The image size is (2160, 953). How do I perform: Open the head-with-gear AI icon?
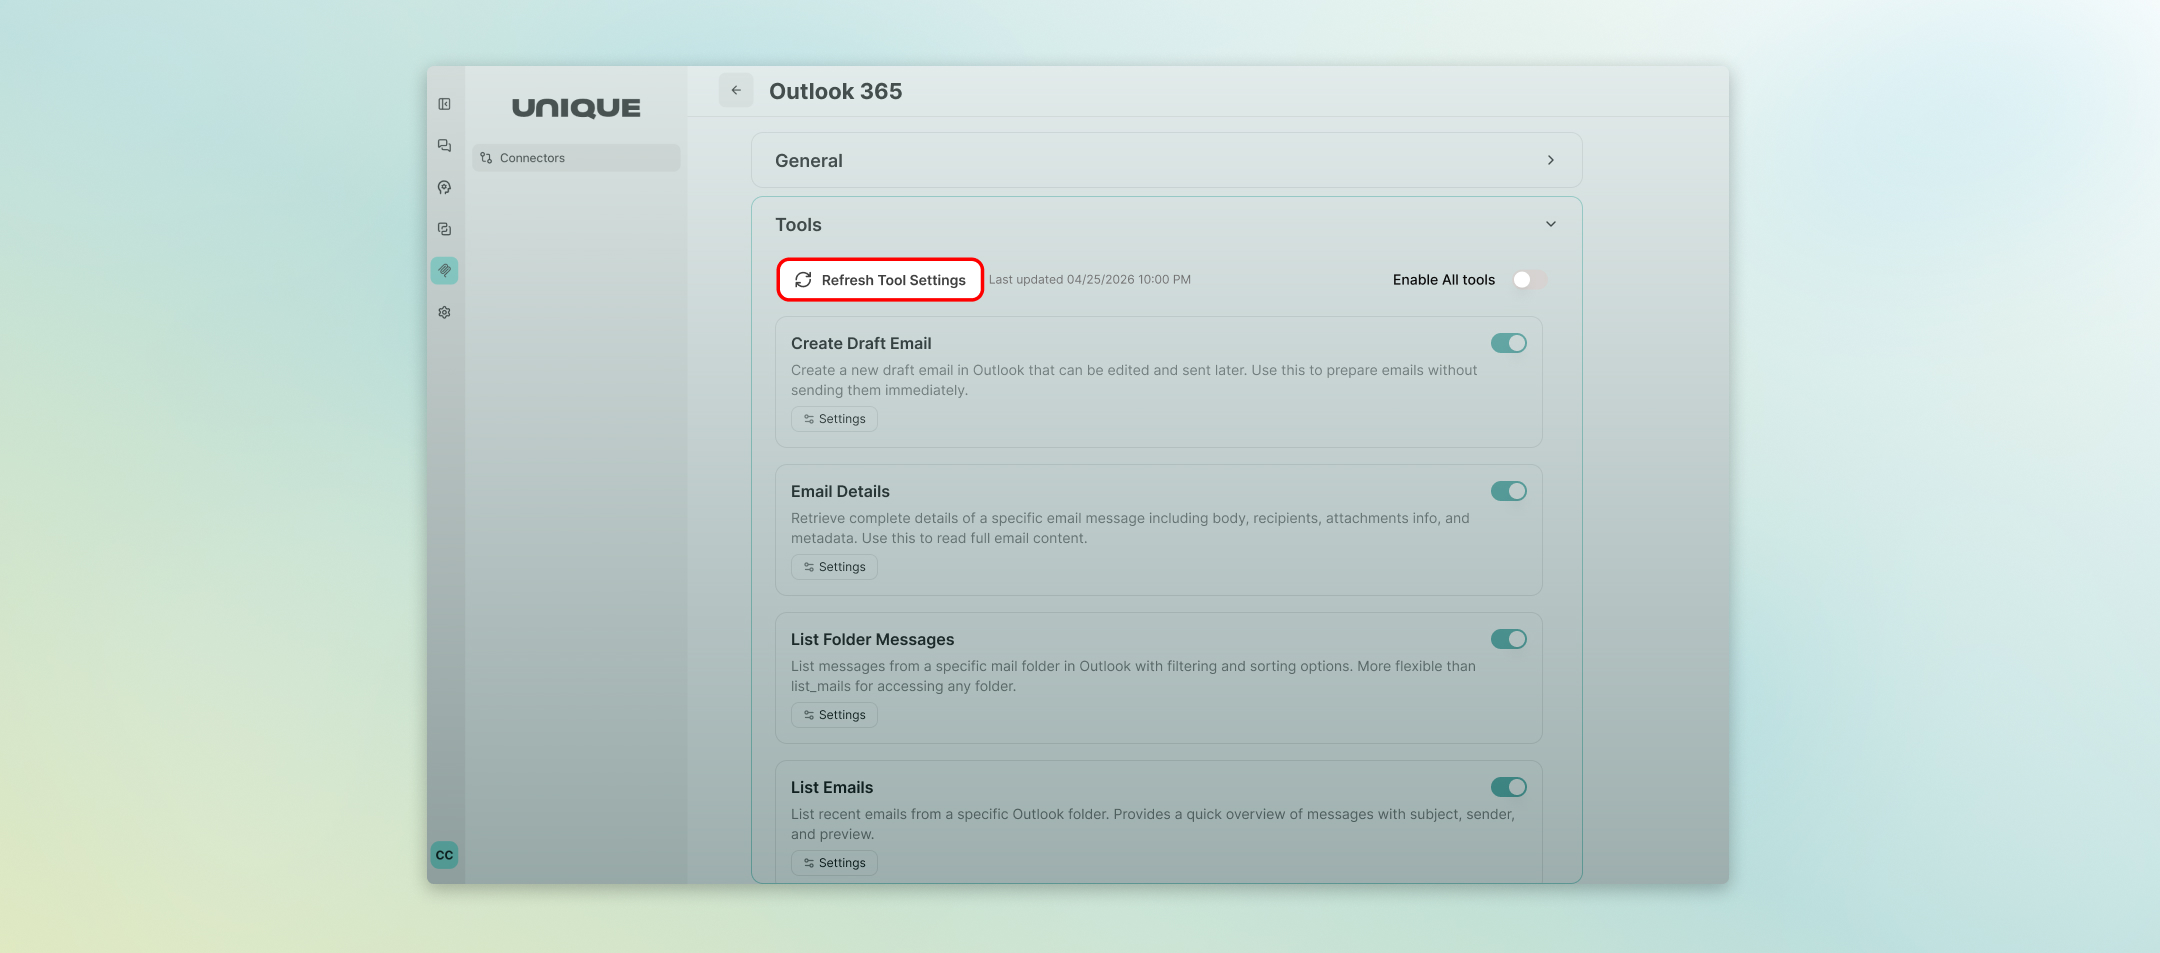click(x=444, y=187)
